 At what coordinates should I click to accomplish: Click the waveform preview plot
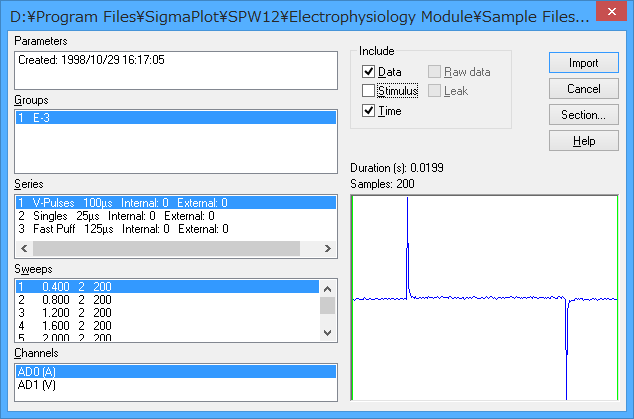(484, 298)
